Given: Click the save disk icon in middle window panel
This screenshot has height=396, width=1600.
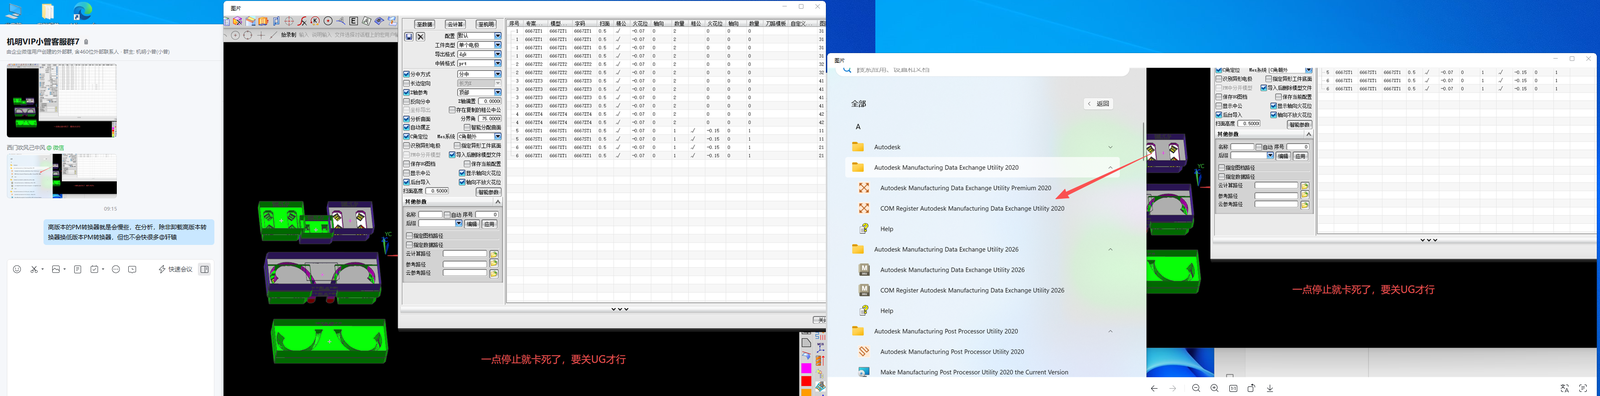Looking at the screenshot, I should (408, 36).
